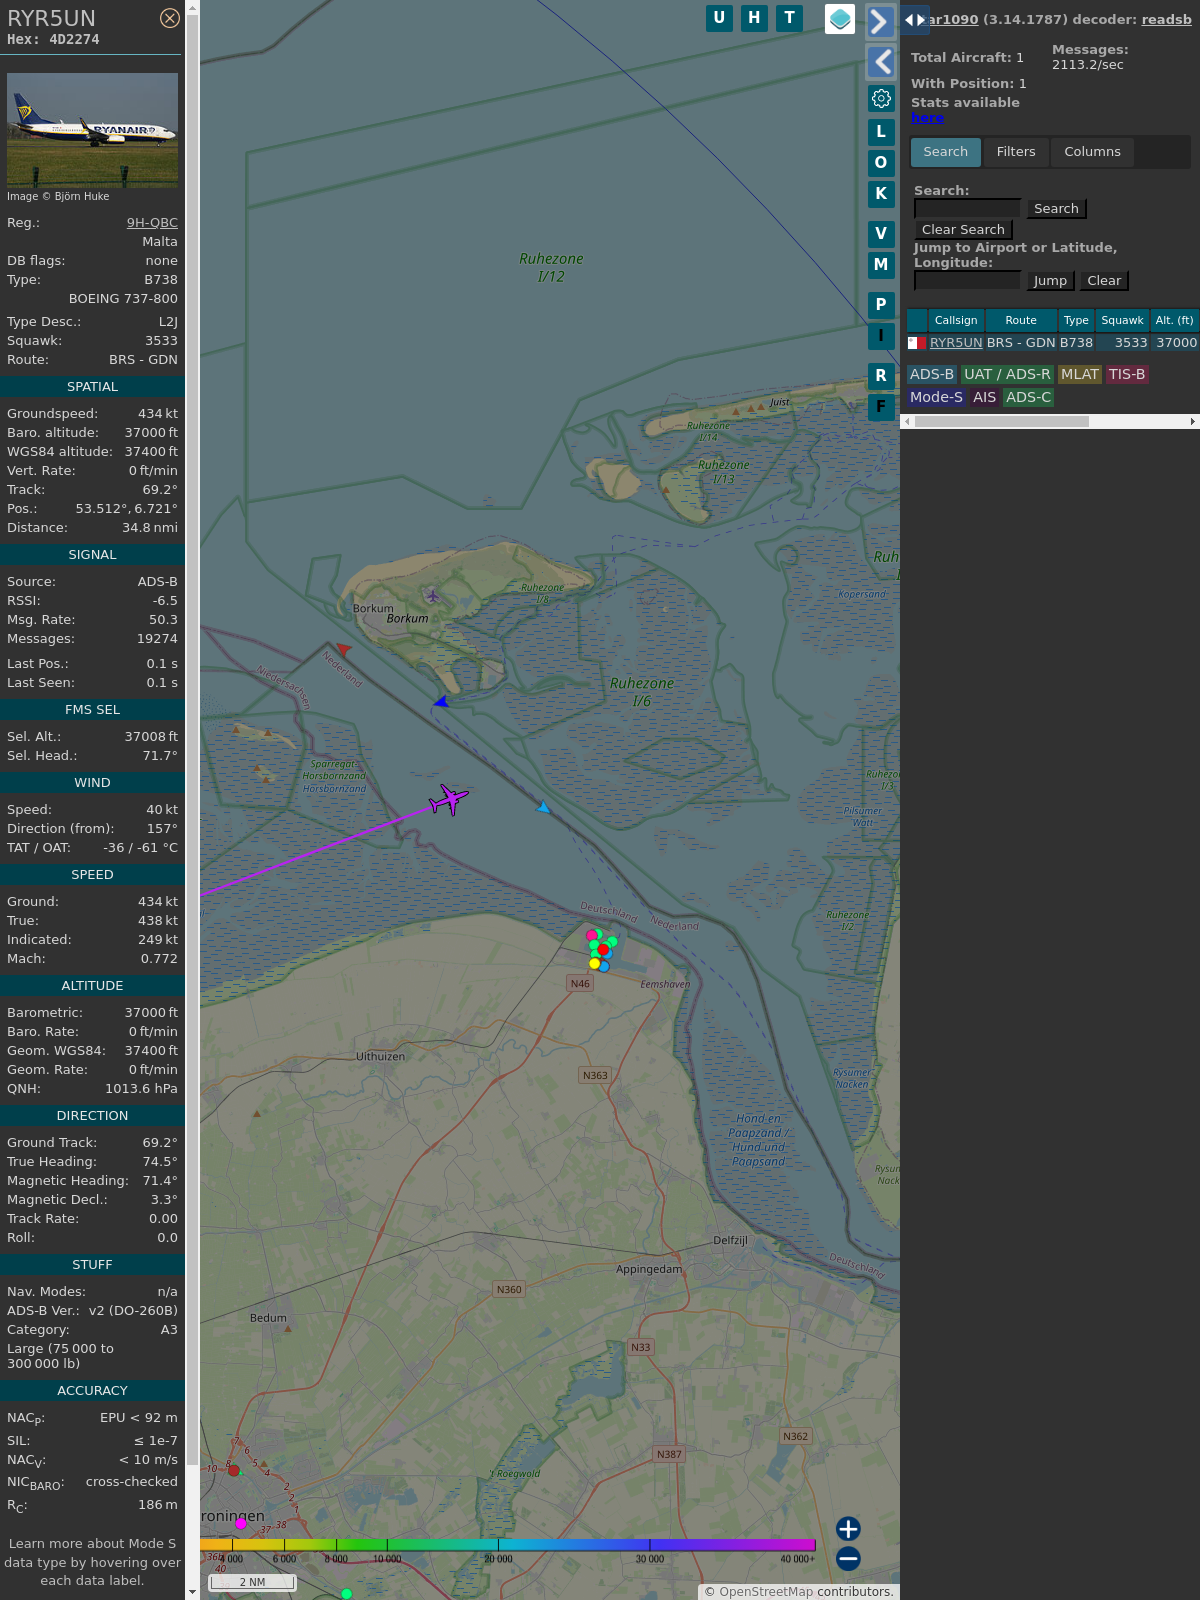Image resolution: width=1200 pixels, height=1600 pixels.
Task: Toggle the UAT / ADS-R source legend
Action: 1007,374
